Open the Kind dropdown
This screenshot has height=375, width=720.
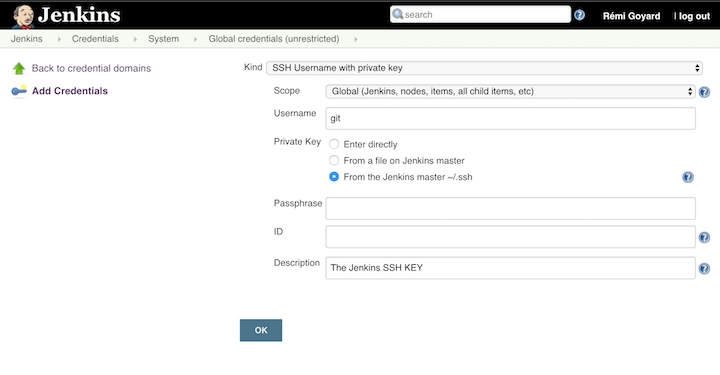(484, 68)
